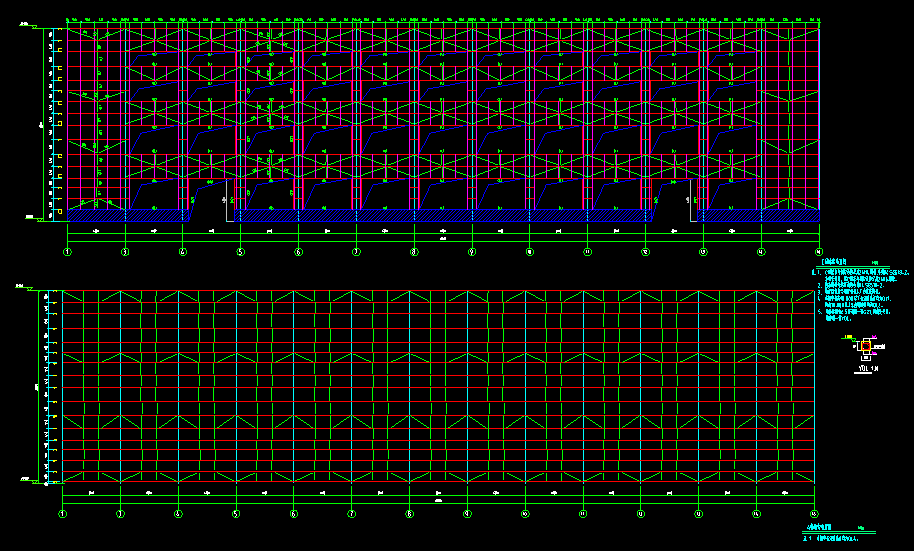
Task: Select axis bubble 7 under lower roof plan
Action: coord(351,514)
